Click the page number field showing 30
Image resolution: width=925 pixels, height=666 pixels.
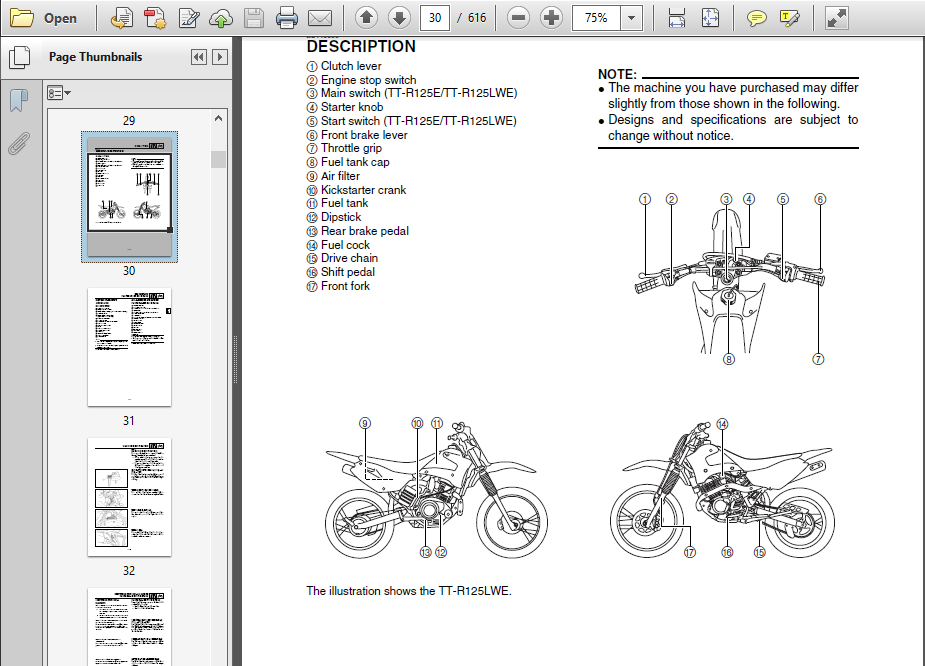[435, 18]
